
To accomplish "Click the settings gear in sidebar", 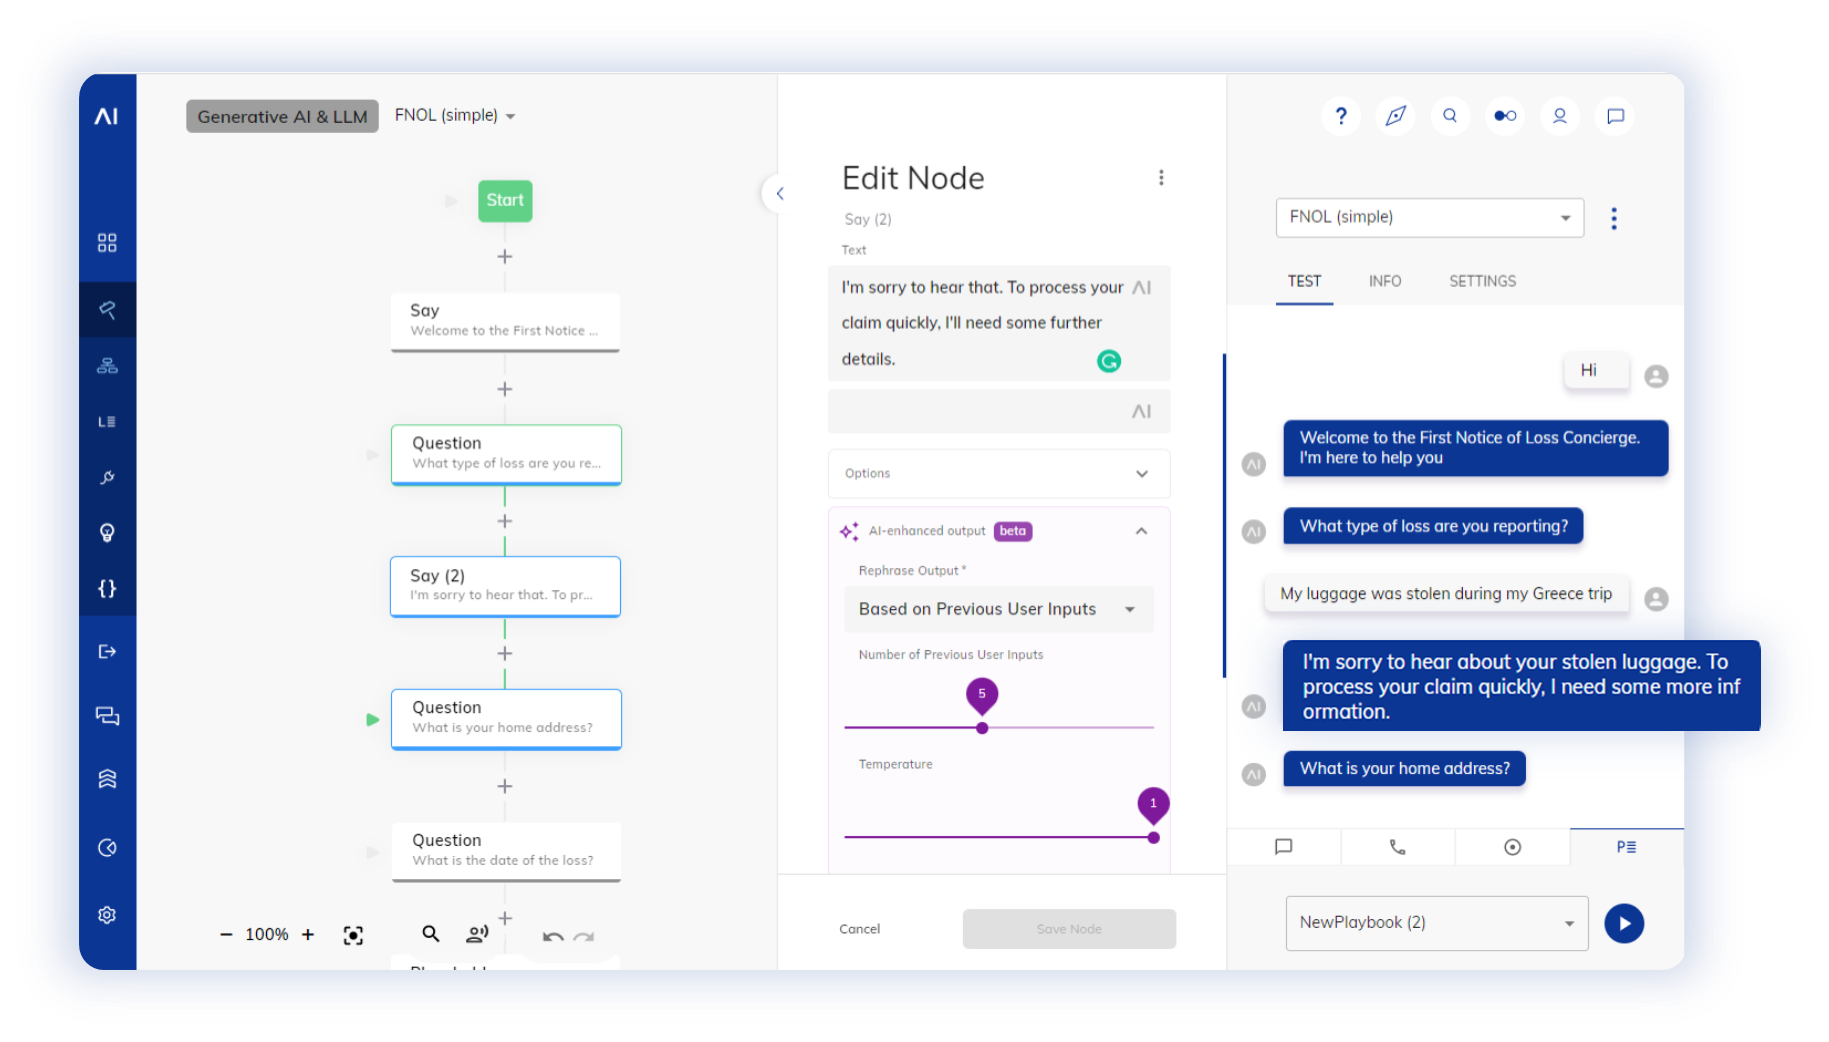I will pyautogui.click(x=107, y=915).
